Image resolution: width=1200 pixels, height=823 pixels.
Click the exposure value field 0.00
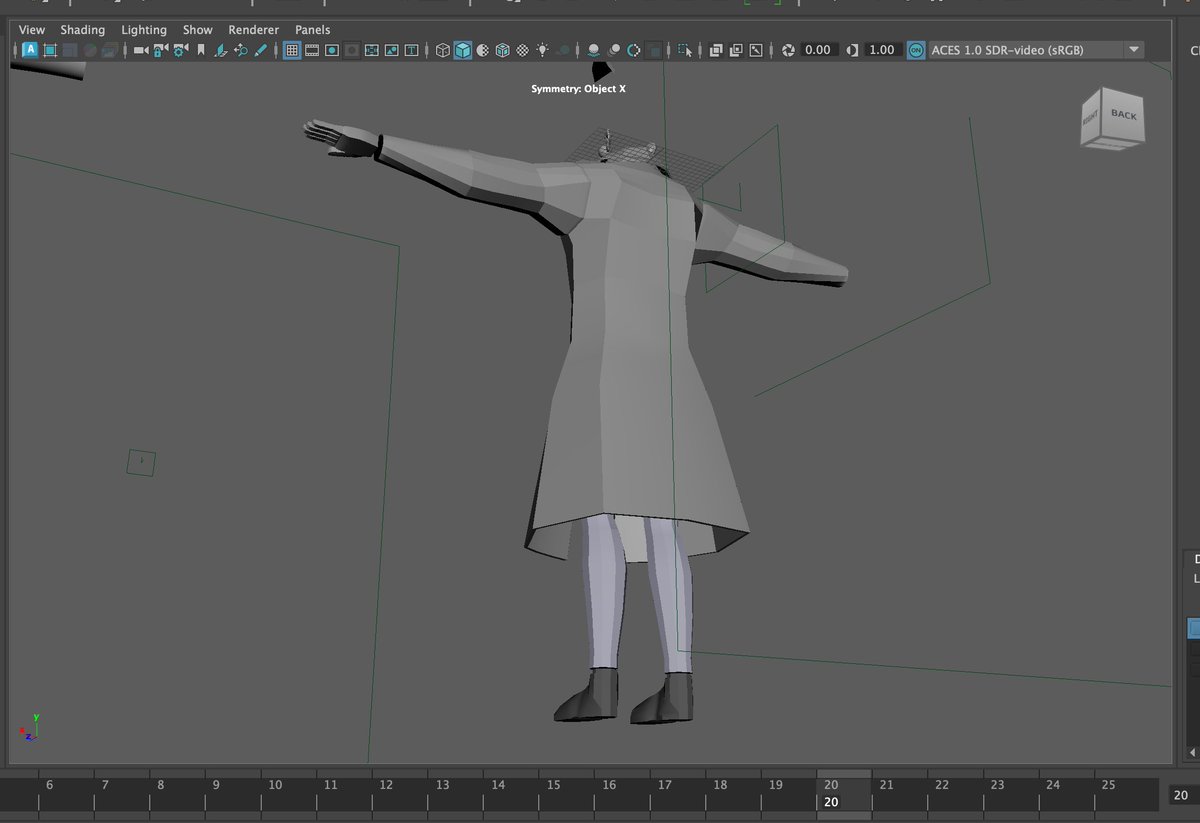click(818, 49)
